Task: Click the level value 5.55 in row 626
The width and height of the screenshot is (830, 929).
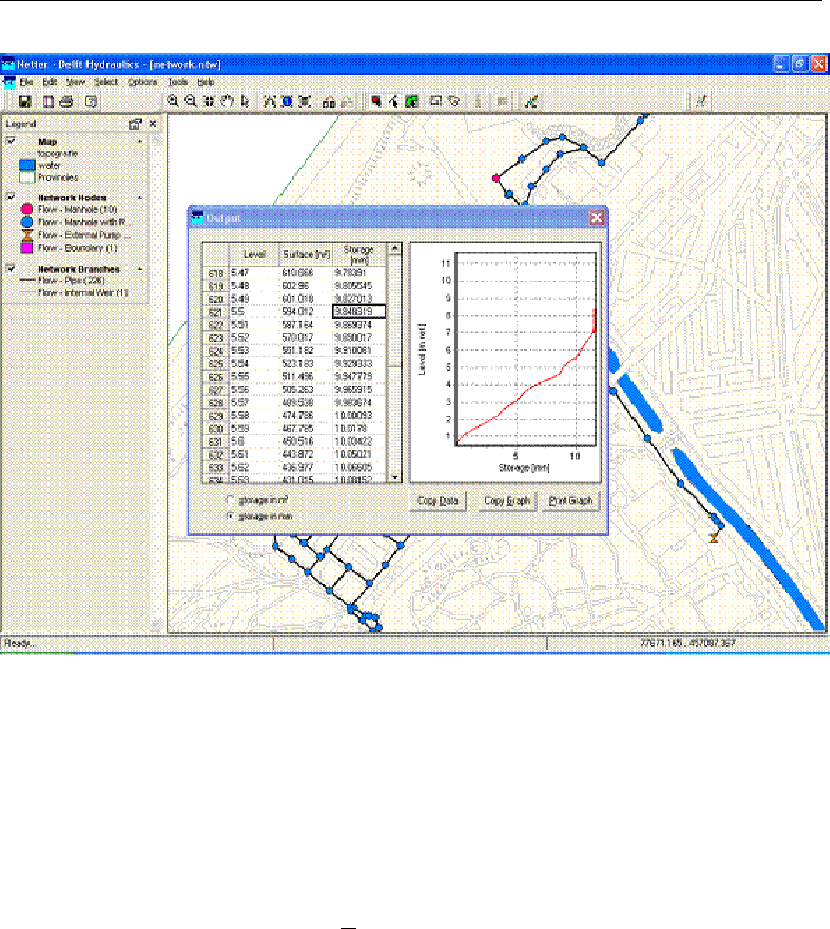Action: (x=255, y=377)
